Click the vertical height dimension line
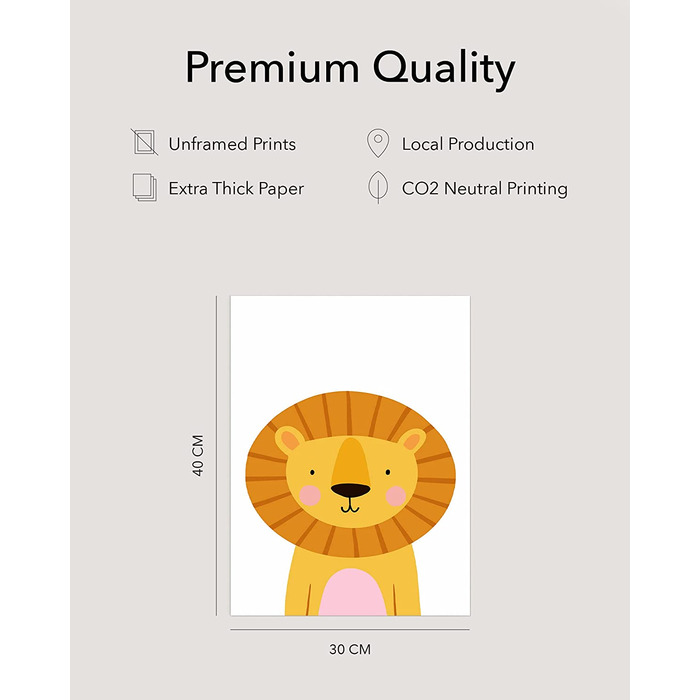The width and height of the screenshot is (700, 700). (217, 455)
